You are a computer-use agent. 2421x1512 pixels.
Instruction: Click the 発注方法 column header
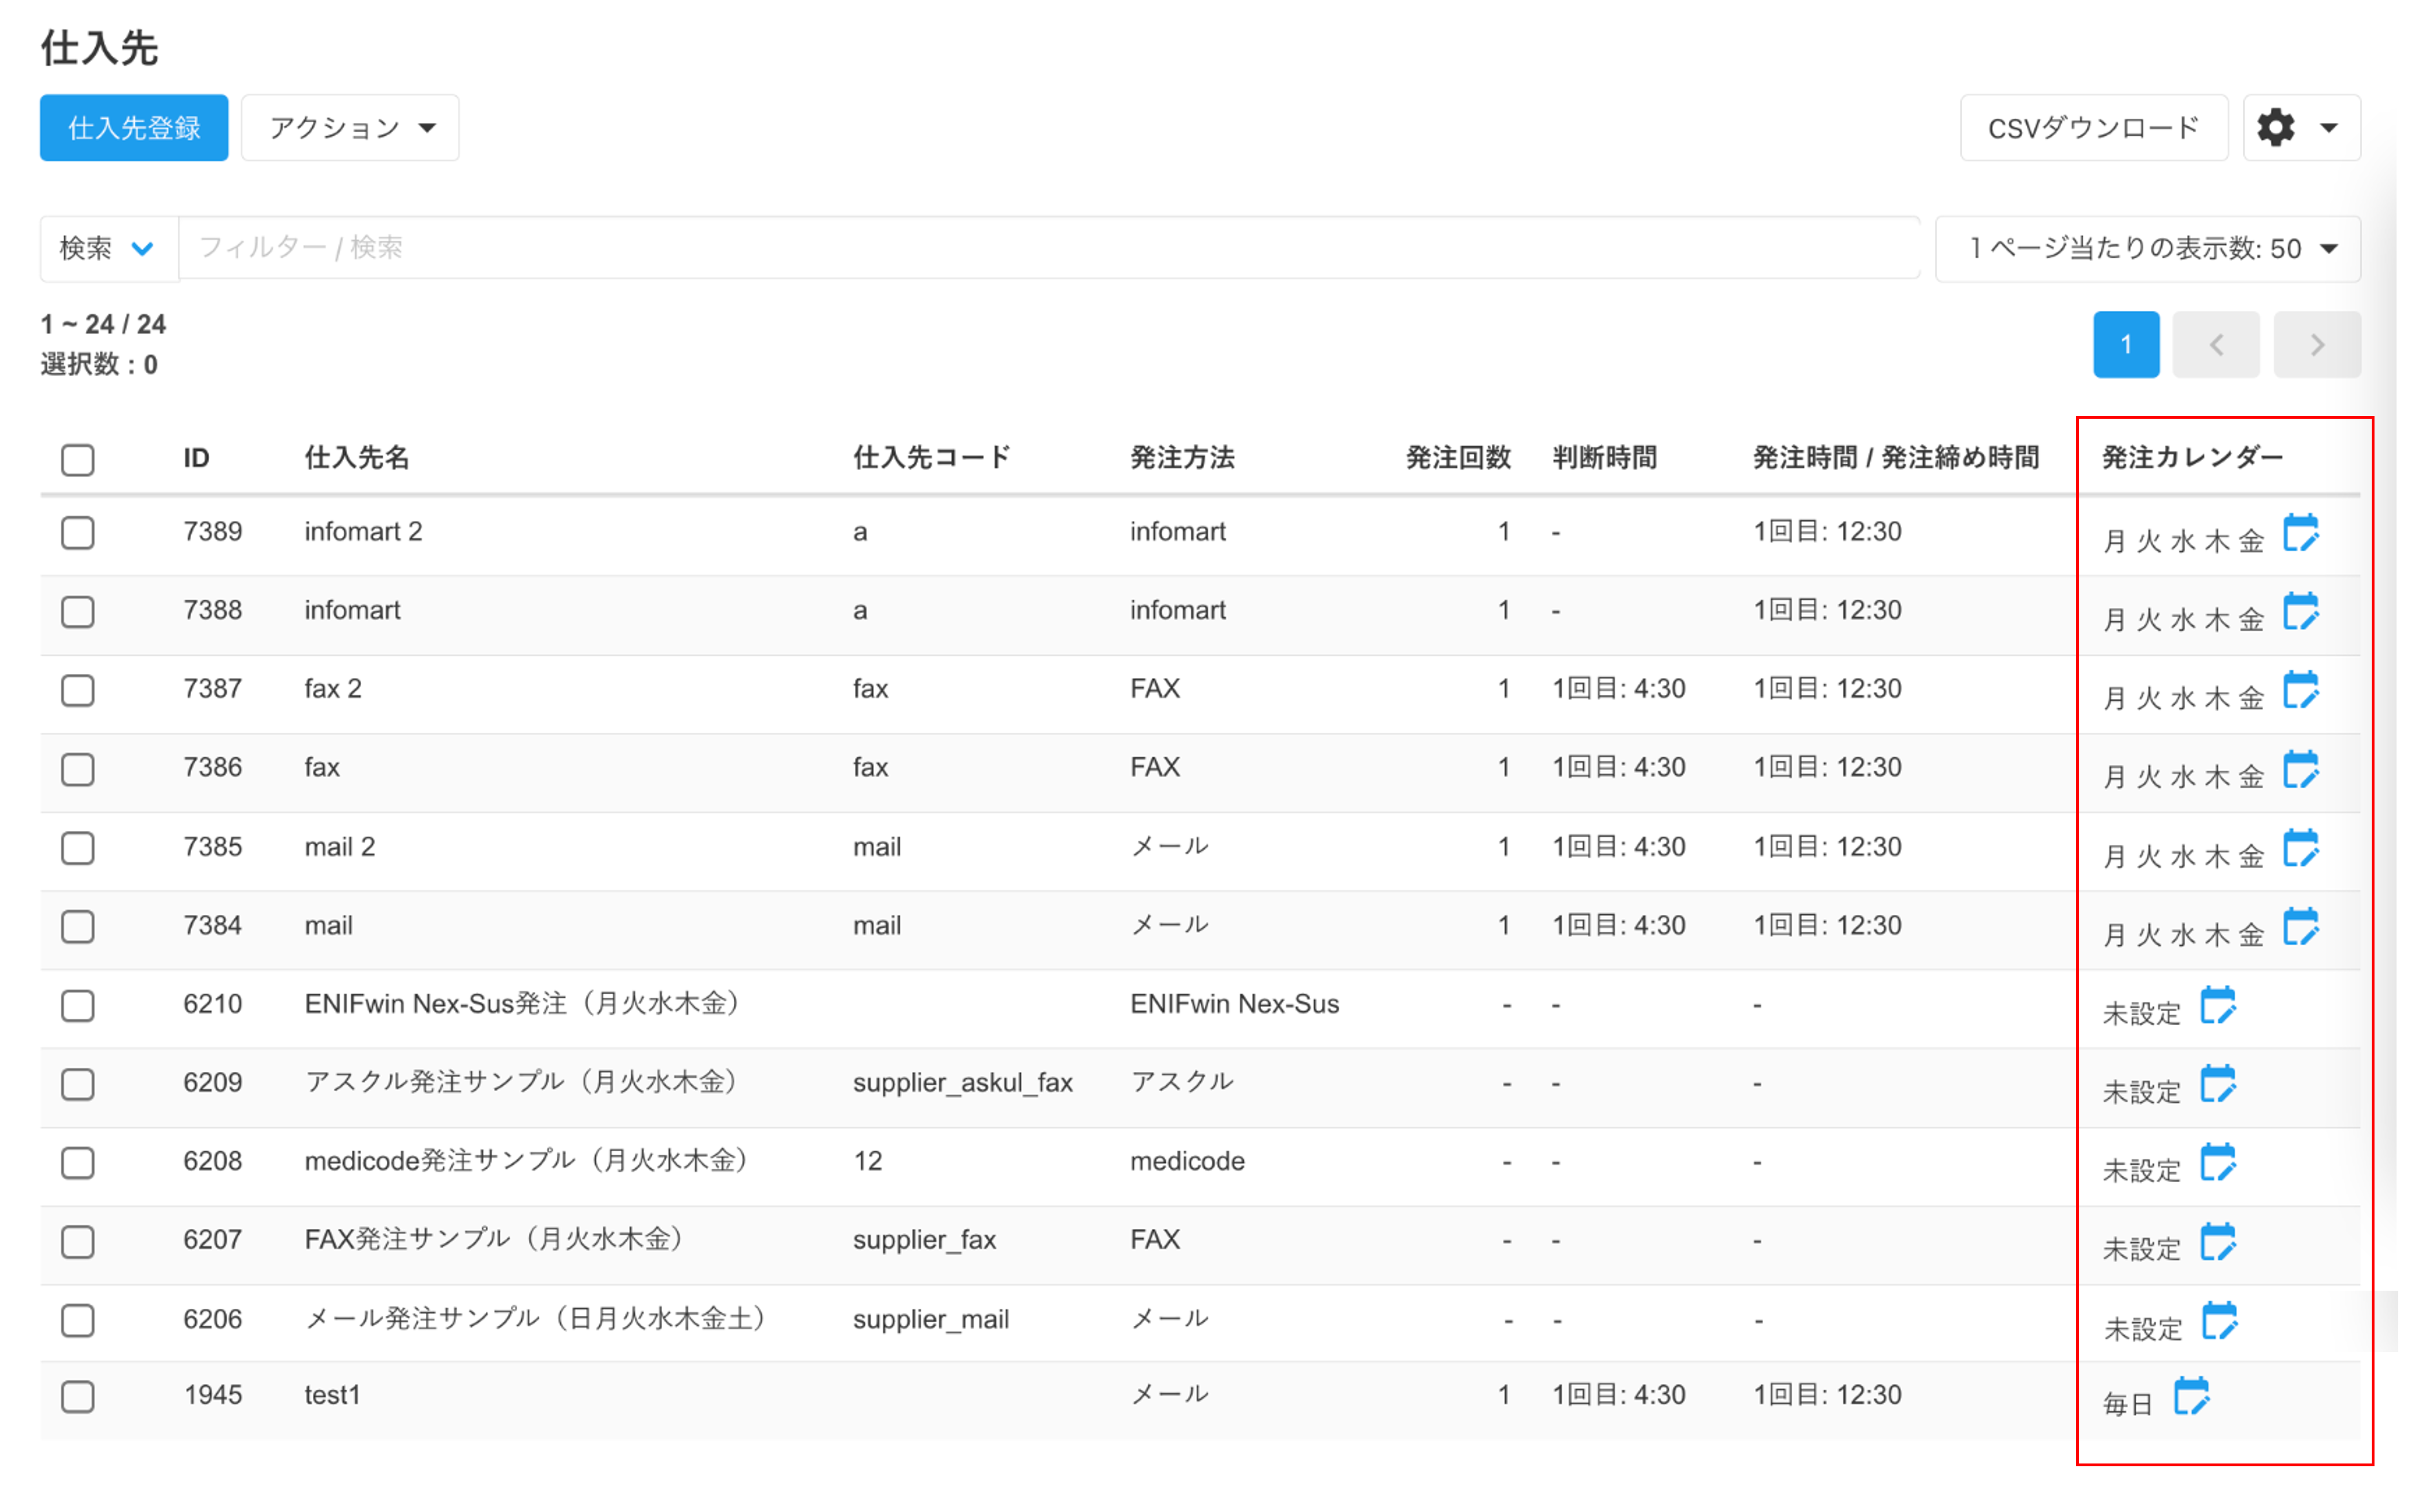[x=1182, y=458]
